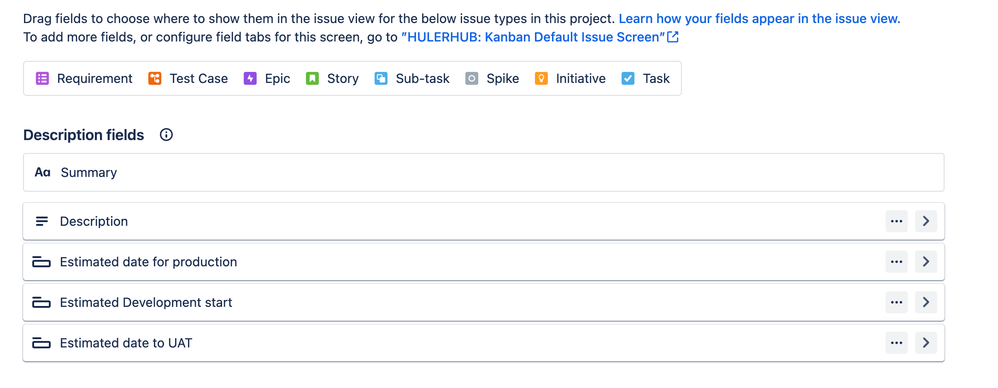The image size is (998, 388).
Task: Expand the Description field chevron
Action: tap(926, 221)
